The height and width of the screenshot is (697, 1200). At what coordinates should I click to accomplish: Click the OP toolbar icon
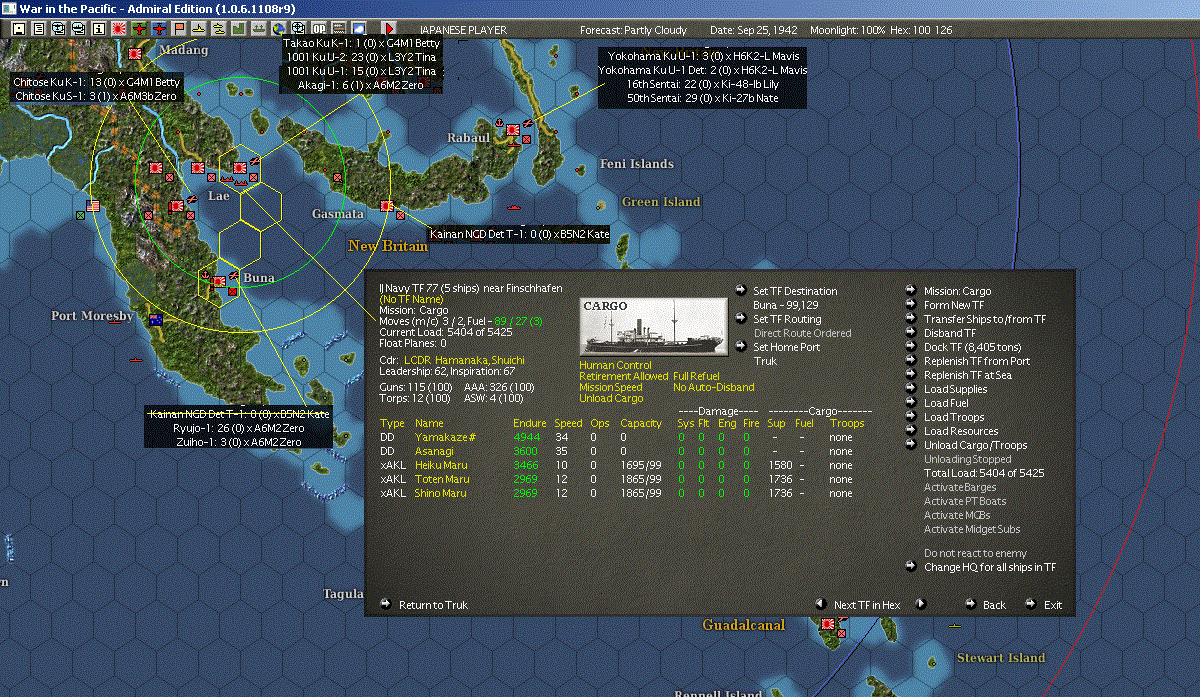click(319, 29)
